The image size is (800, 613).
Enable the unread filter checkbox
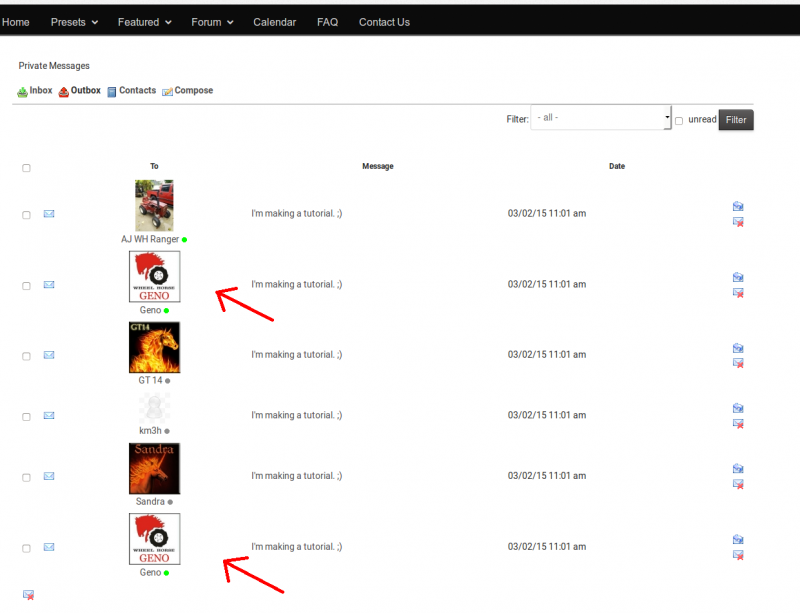tap(679, 121)
